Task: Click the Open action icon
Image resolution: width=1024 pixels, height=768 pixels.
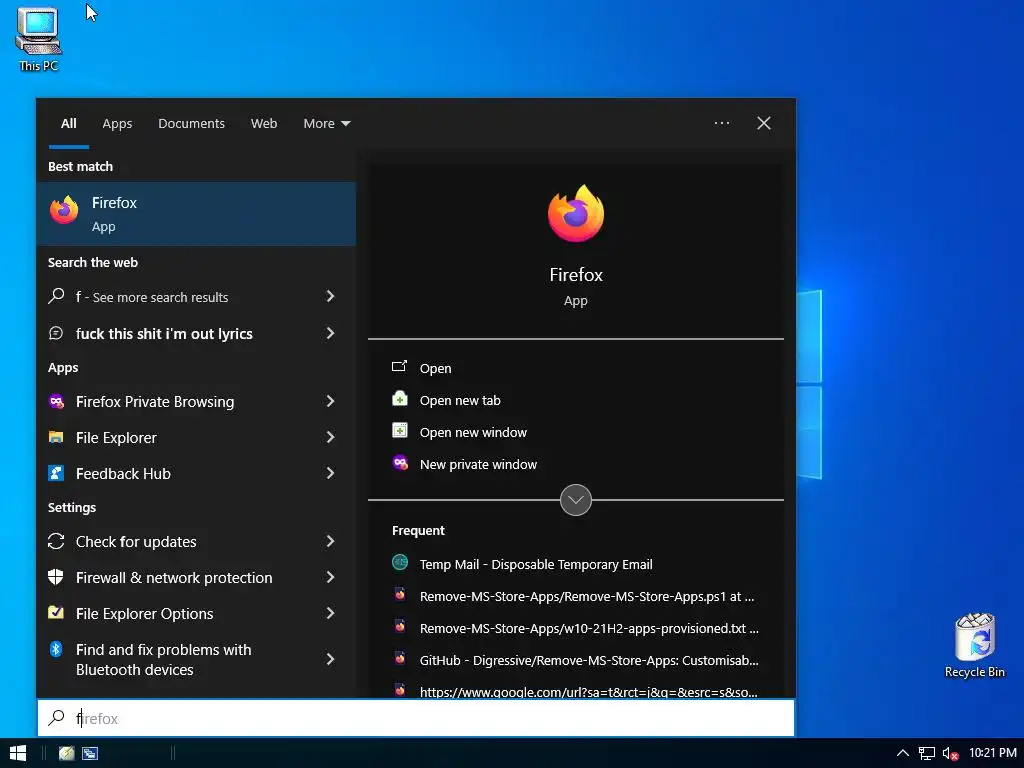Action: point(399,366)
